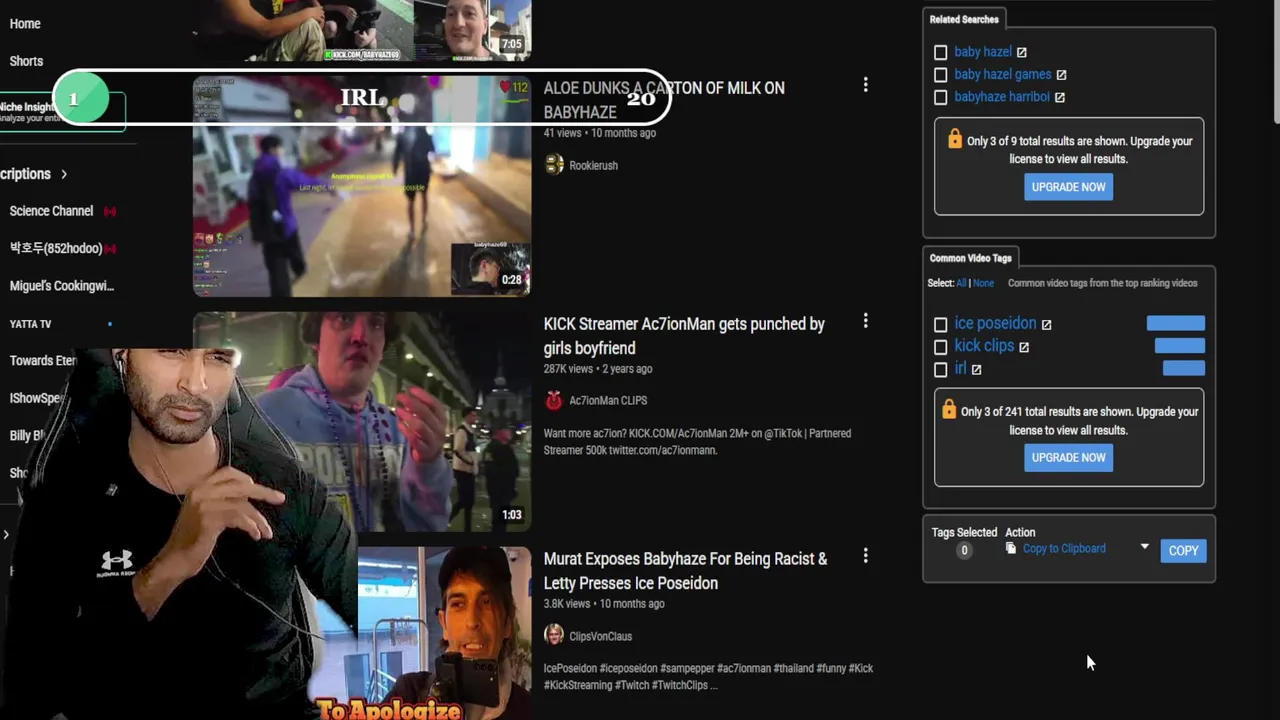Click the Murat Exposes Babyhaze video title
This screenshot has width=1280, height=720.
[685, 571]
